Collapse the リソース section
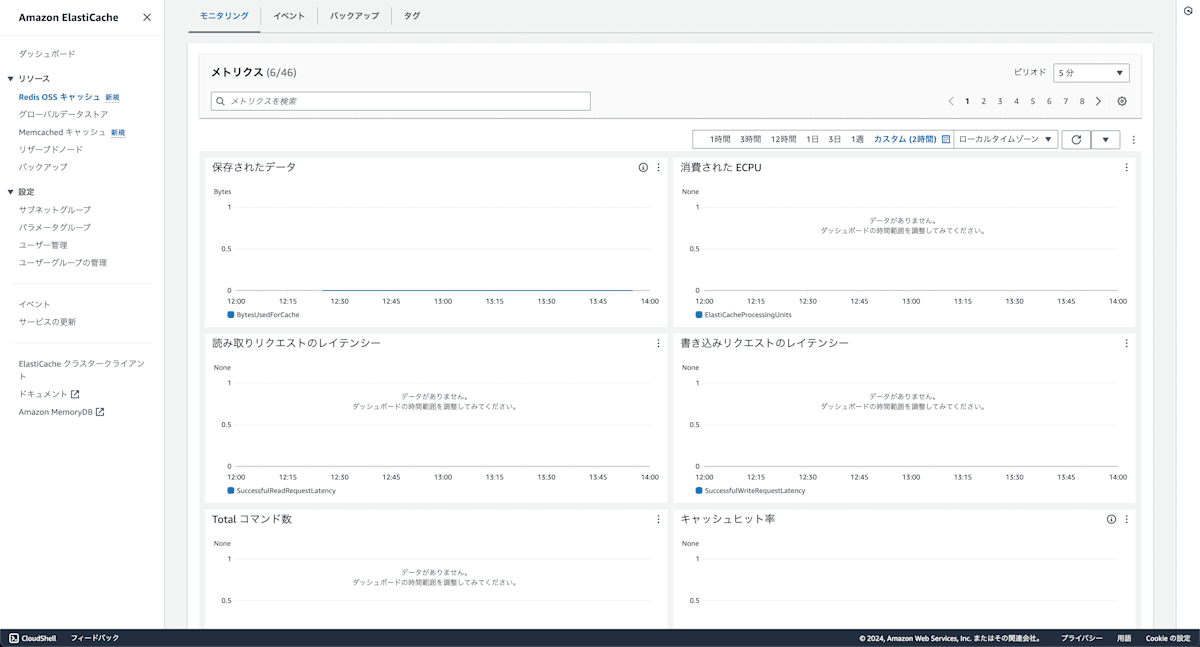Image resolution: width=1200 pixels, height=647 pixels. (11, 78)
